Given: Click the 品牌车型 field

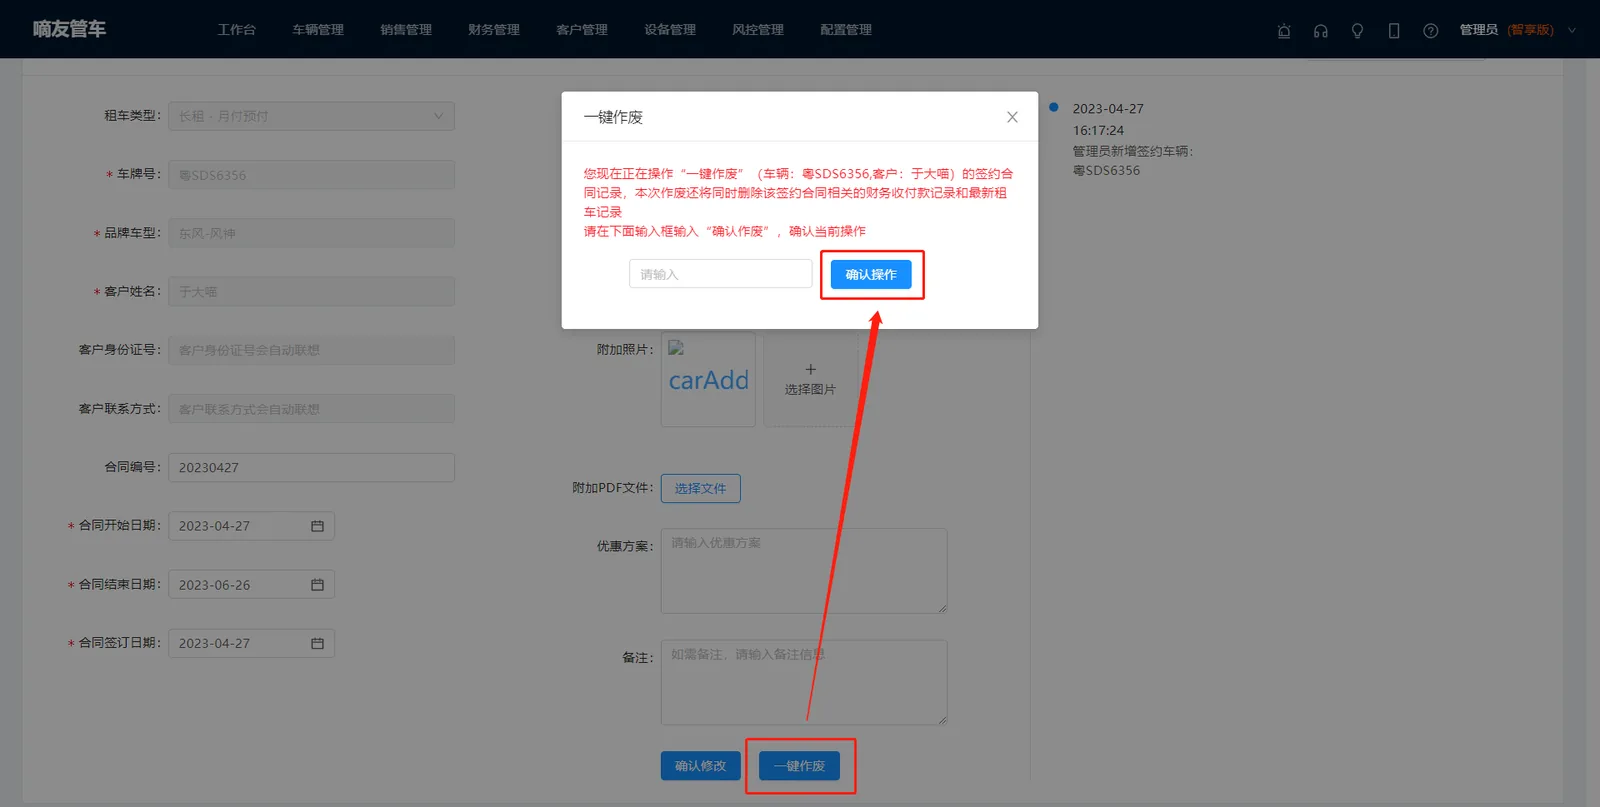Looking at the screenshot, I should point(311,233).
